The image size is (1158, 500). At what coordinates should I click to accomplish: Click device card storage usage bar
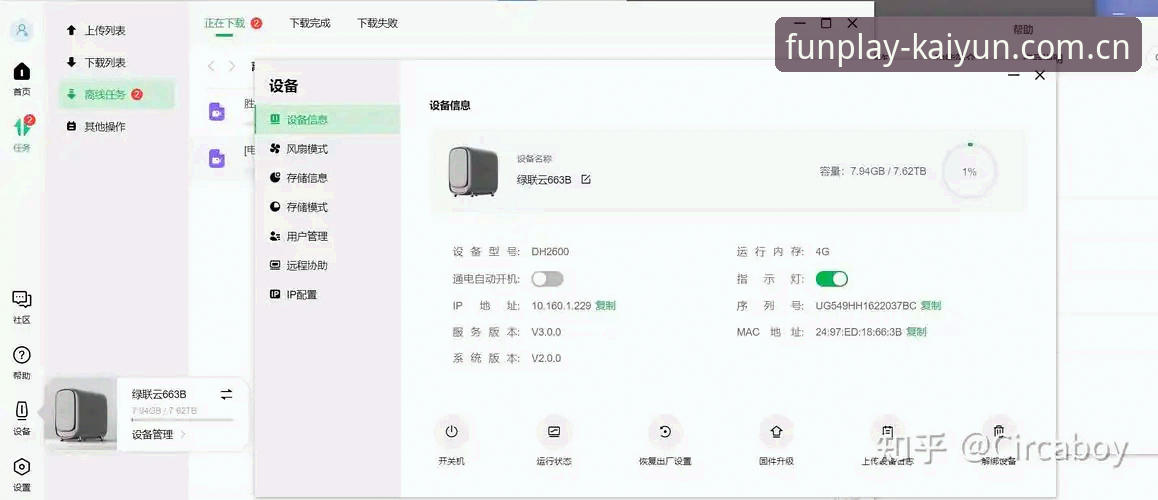click(182, 420)
